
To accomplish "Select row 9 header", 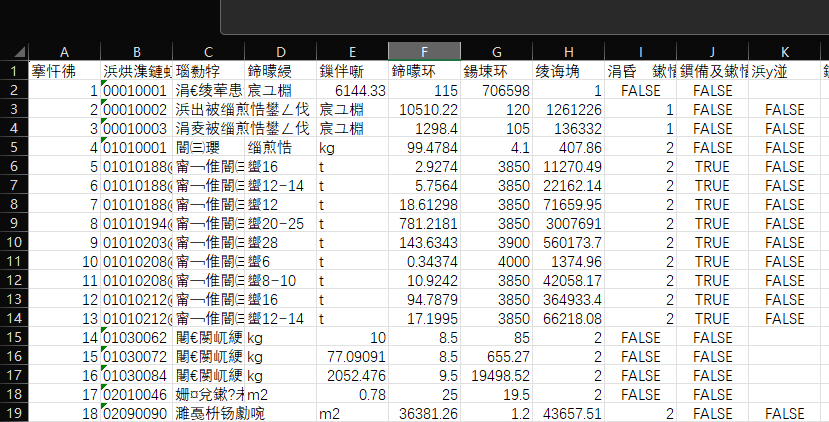I will tap(14, 223).
